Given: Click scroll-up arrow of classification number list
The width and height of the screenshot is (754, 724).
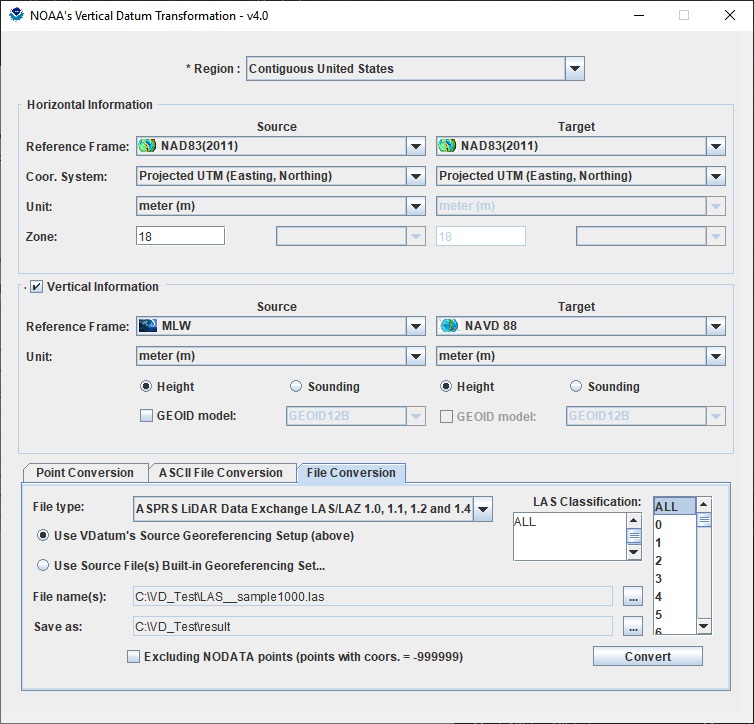Looking at the screenshot, I should (704, 504).
